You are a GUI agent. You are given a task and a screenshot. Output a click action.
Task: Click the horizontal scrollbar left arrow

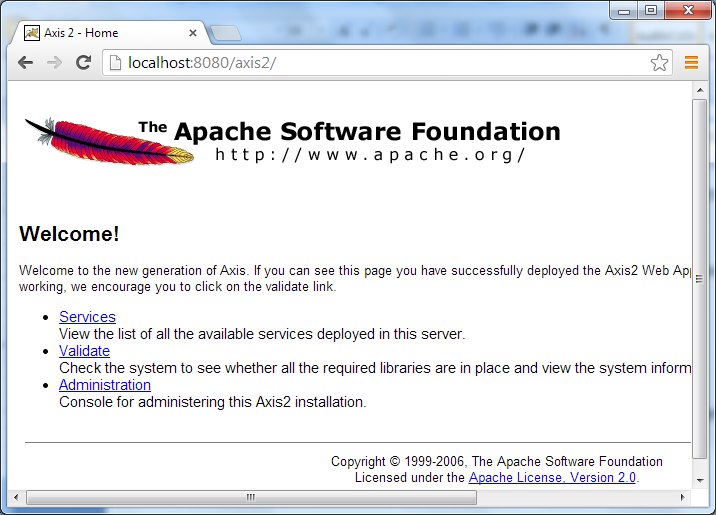pos(16,497)
